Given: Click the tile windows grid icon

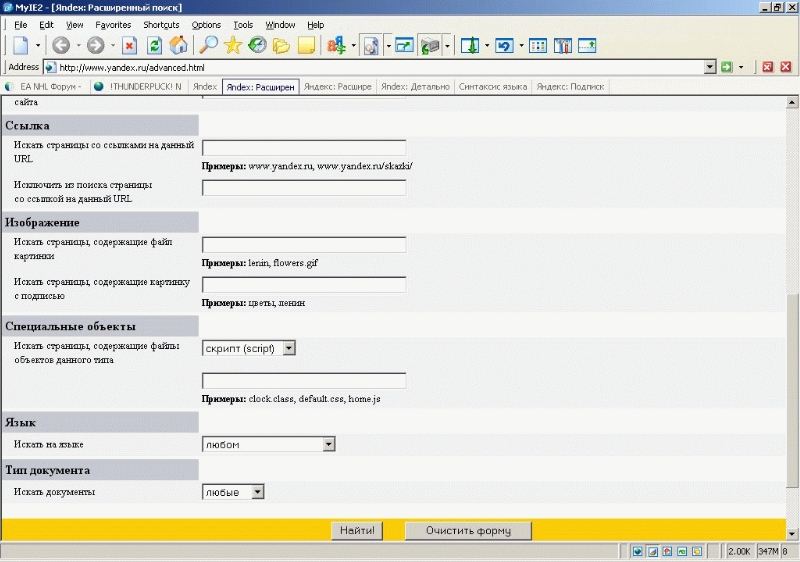Looking at the screenshot, I should (x=538, y=46).
